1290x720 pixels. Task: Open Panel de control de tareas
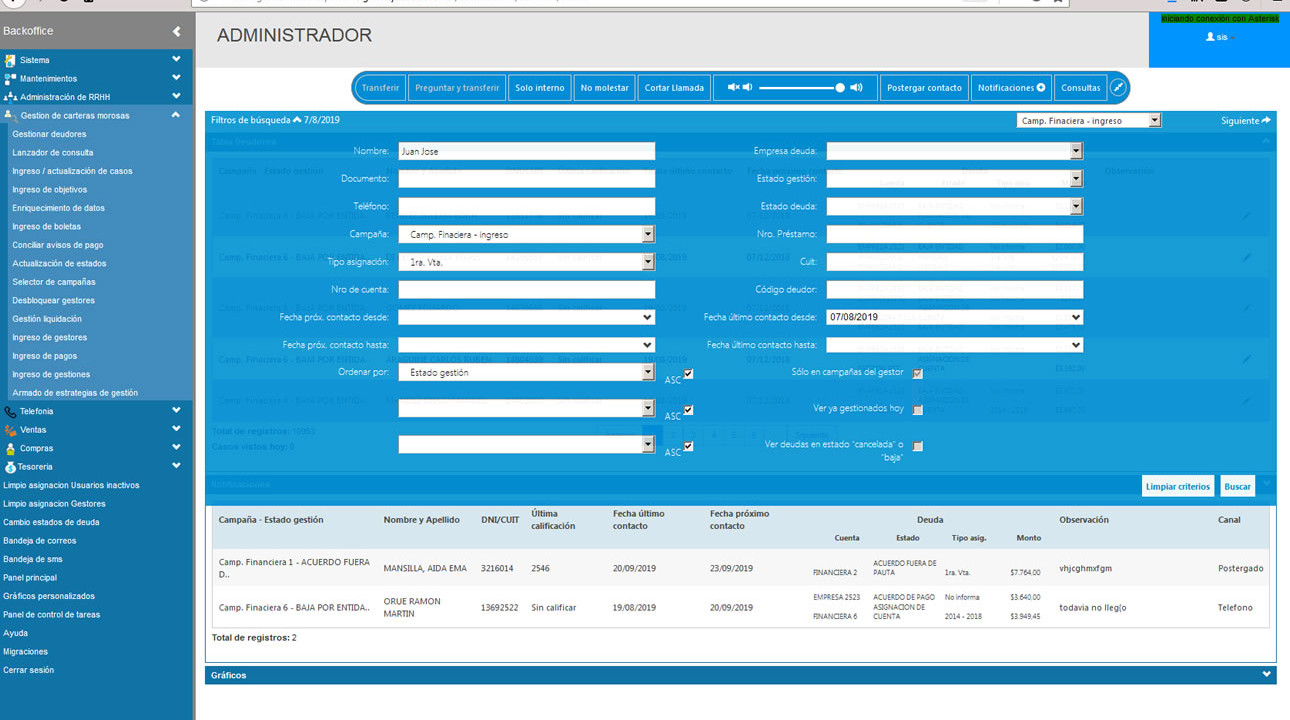[52, 615]
